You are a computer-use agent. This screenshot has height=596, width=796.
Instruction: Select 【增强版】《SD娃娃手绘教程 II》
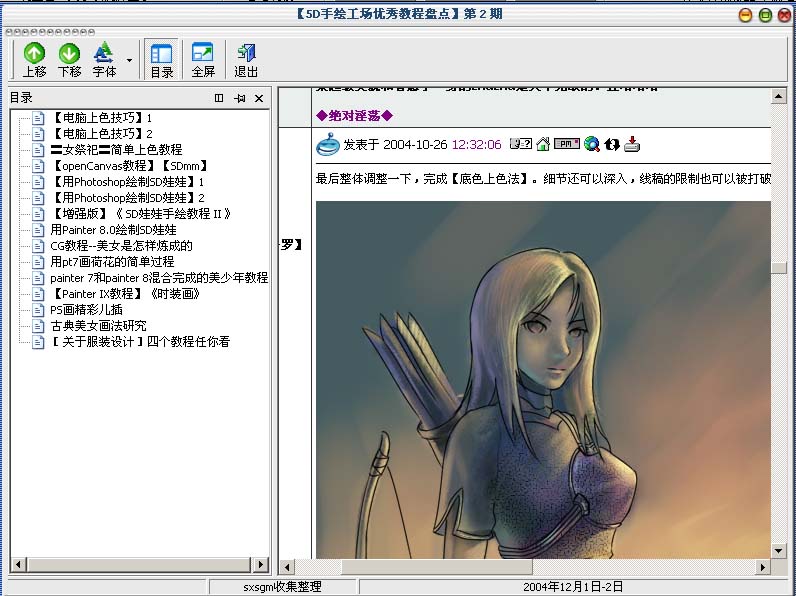tap(141, 214)
